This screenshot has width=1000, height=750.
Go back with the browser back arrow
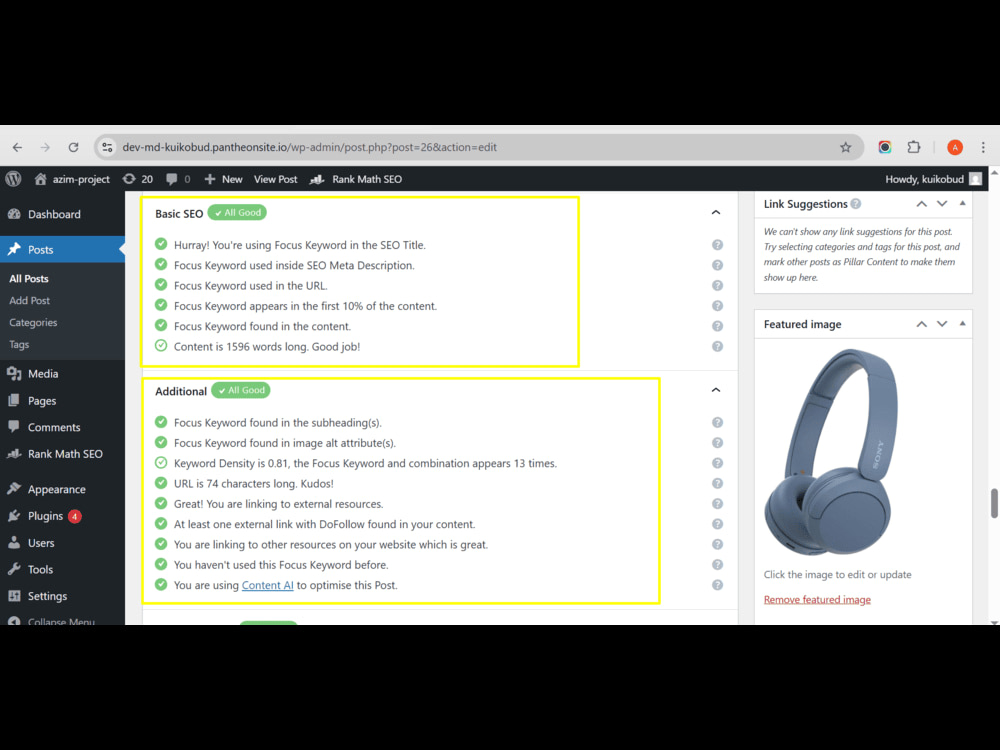(17, 147)
